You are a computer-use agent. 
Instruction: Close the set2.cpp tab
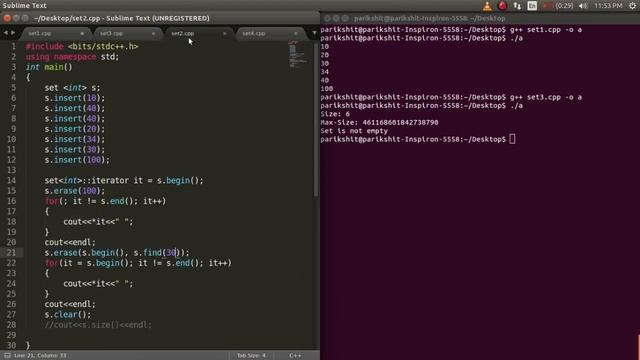coord(224,33)
